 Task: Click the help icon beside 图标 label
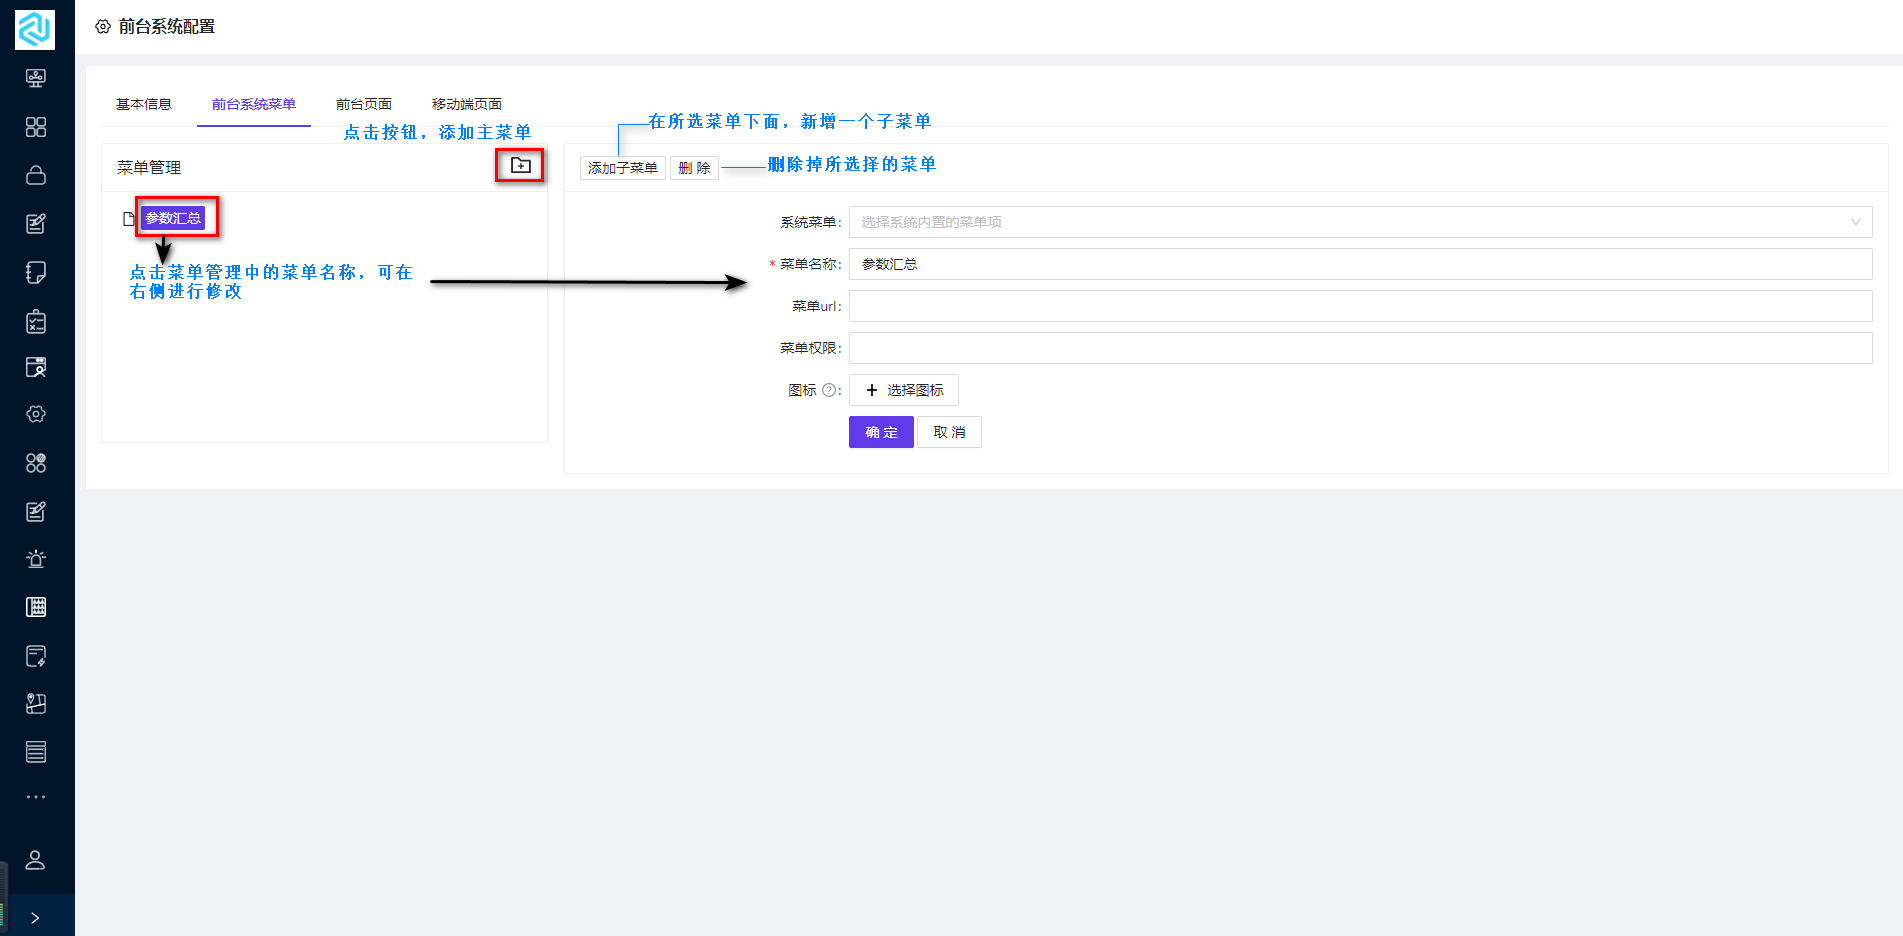click(x=828, y=390)
